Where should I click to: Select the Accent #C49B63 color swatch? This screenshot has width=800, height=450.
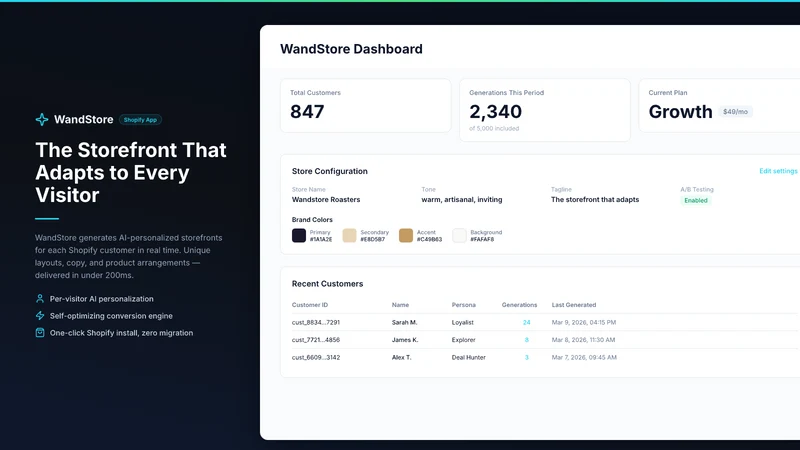click(406, 235)
